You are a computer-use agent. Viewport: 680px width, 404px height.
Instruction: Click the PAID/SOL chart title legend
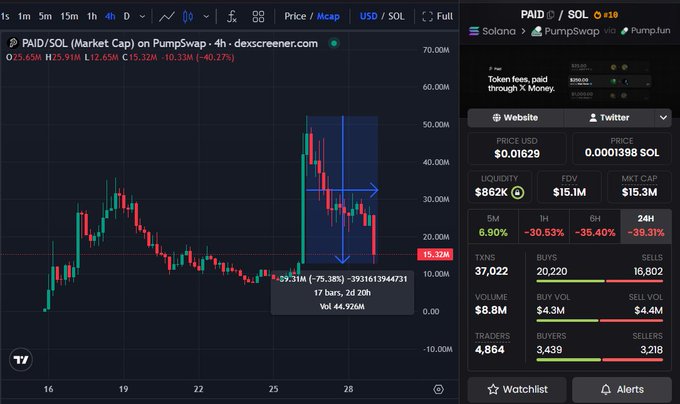click(170, 43)
